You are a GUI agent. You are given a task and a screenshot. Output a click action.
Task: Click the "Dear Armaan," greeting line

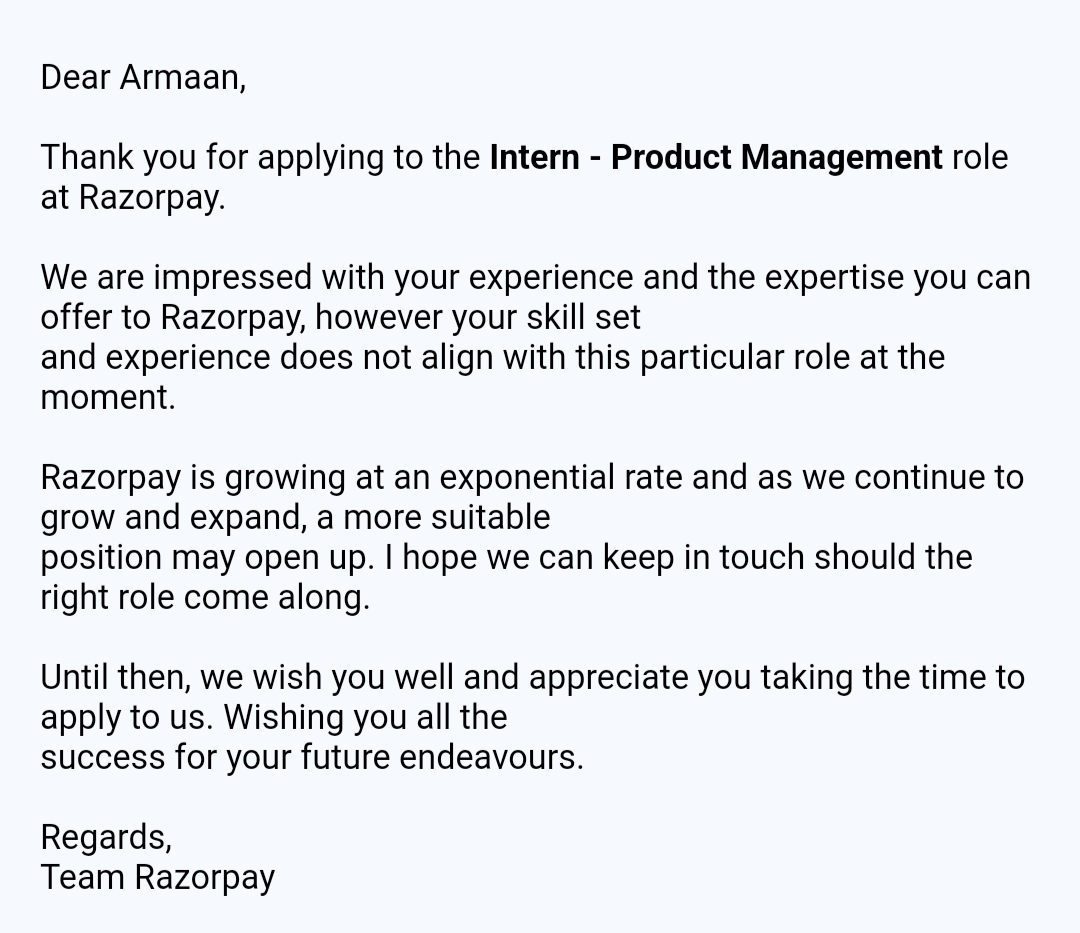pos(143,77)
